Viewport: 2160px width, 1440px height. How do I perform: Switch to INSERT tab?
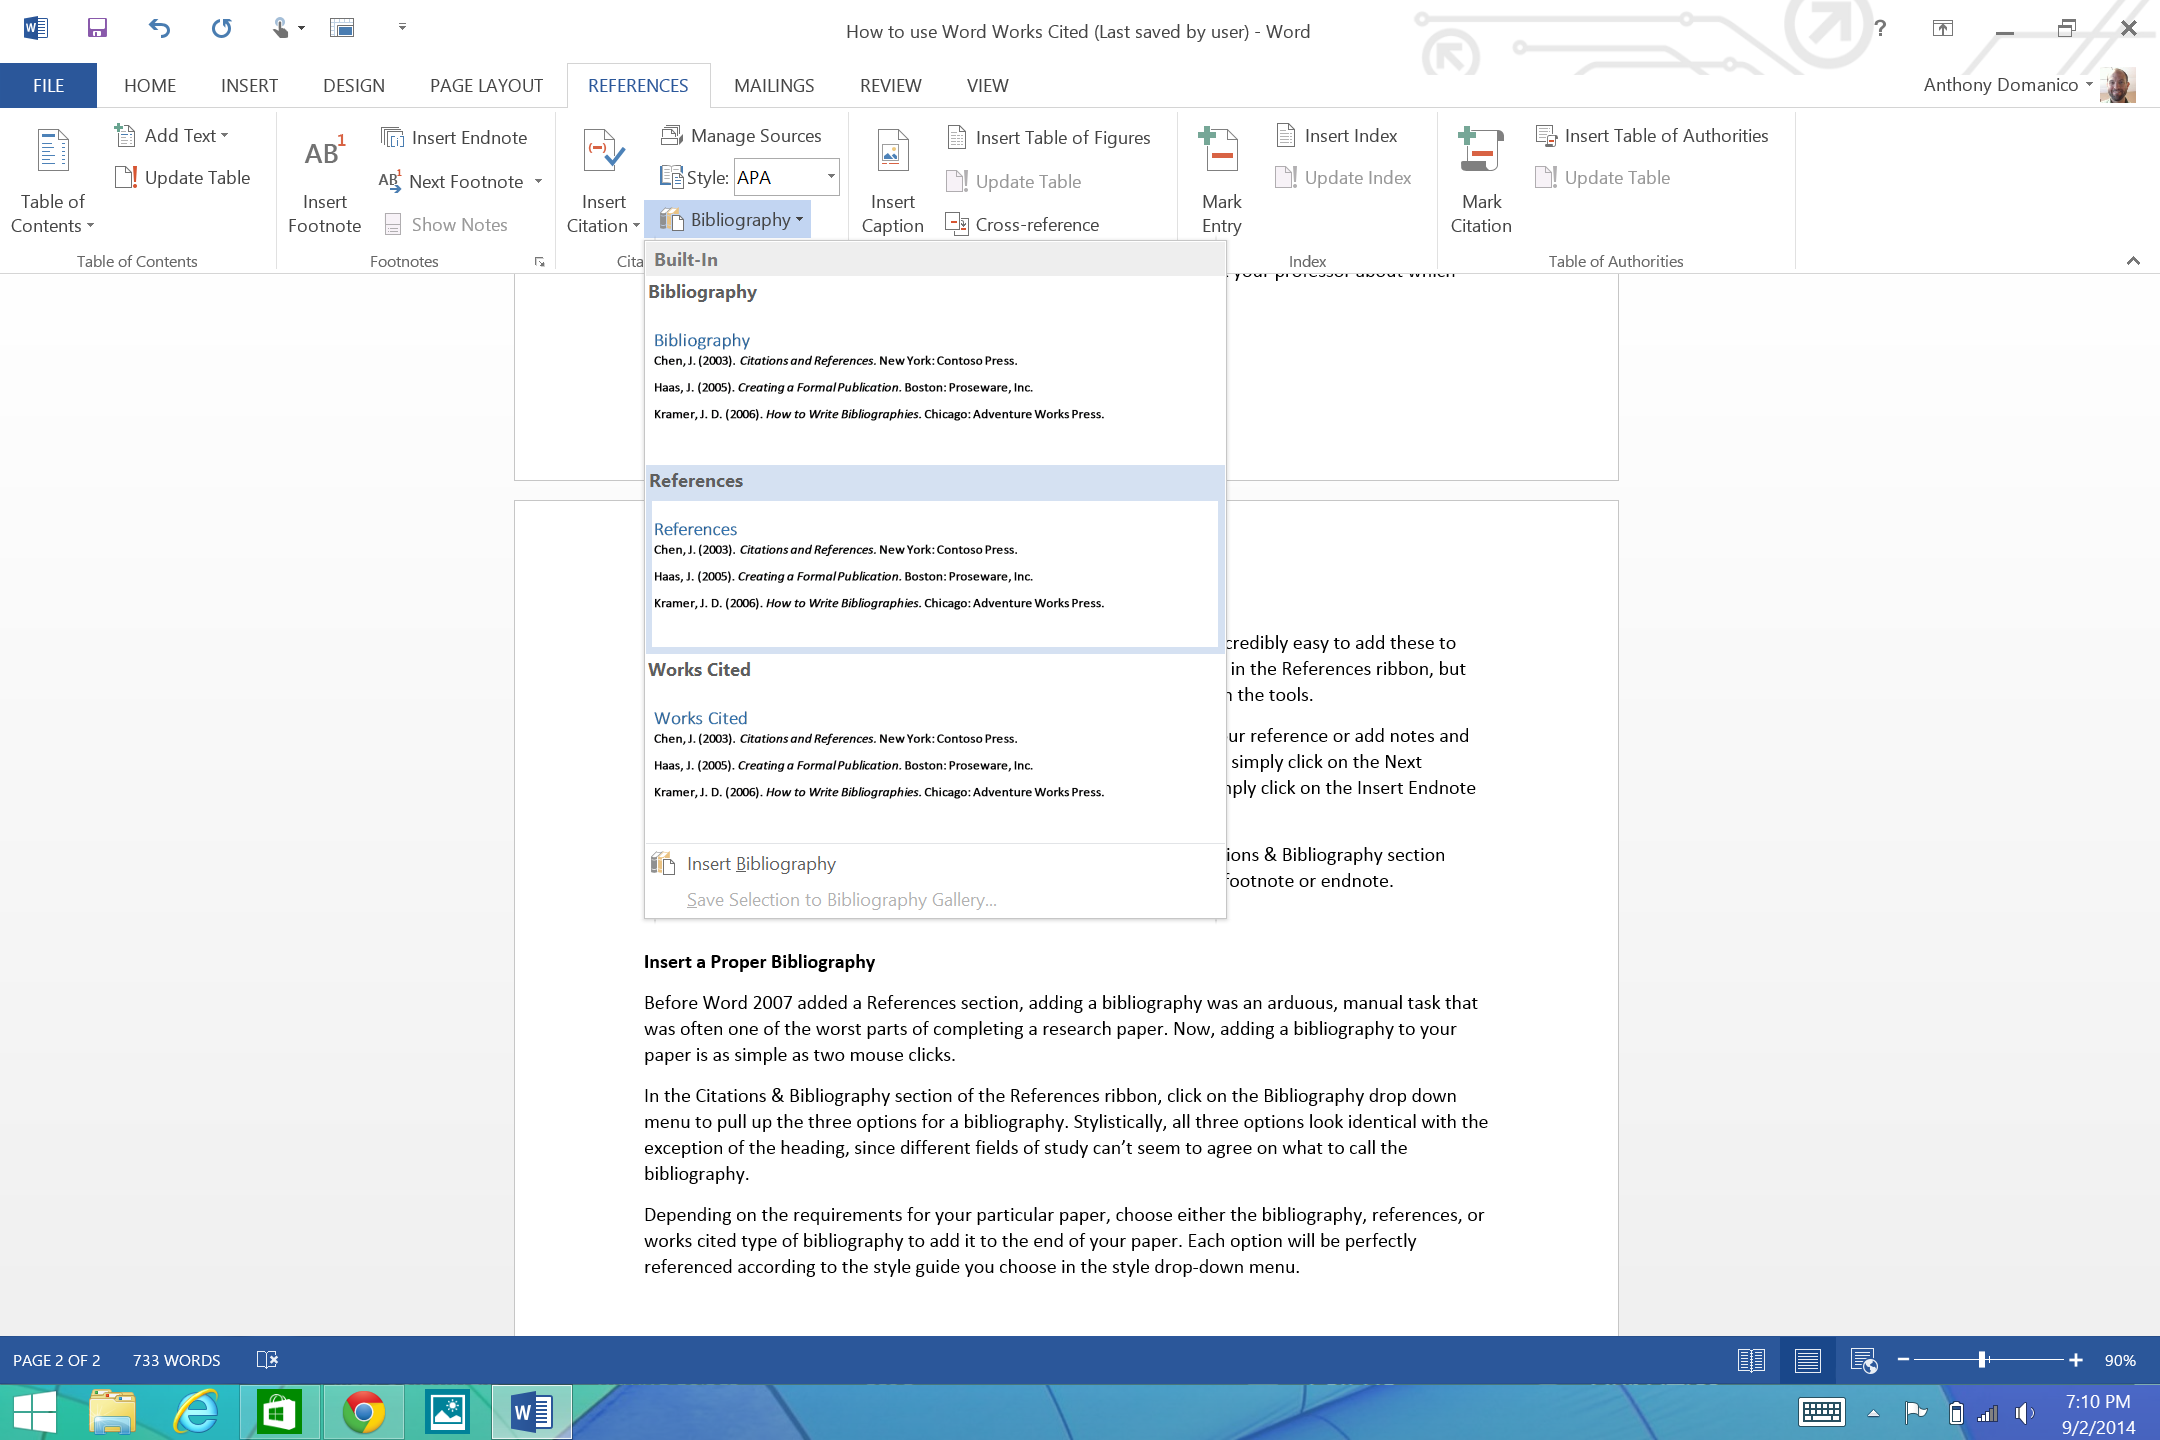click(249, 85)
